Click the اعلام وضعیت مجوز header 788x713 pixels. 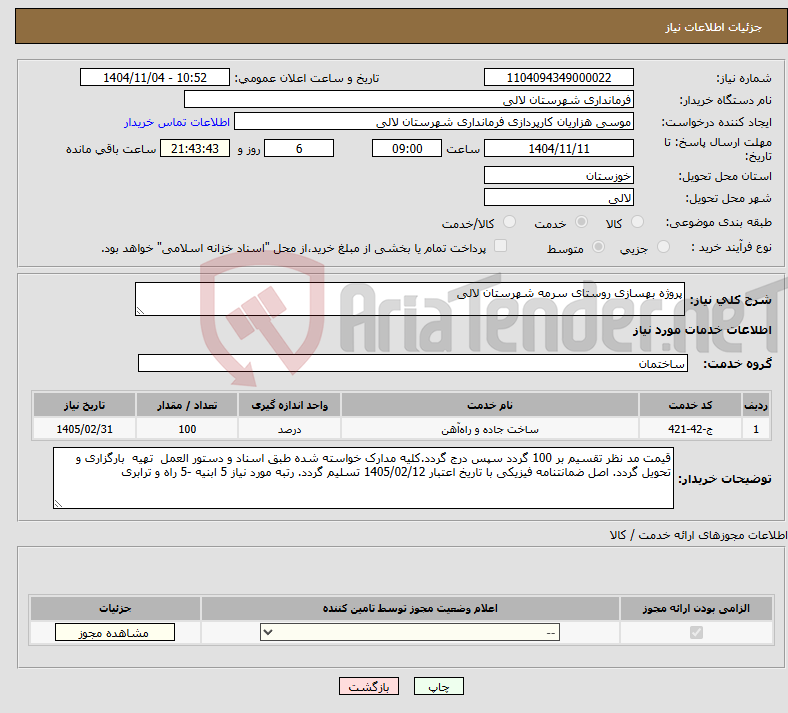click(x=410, y=608)
